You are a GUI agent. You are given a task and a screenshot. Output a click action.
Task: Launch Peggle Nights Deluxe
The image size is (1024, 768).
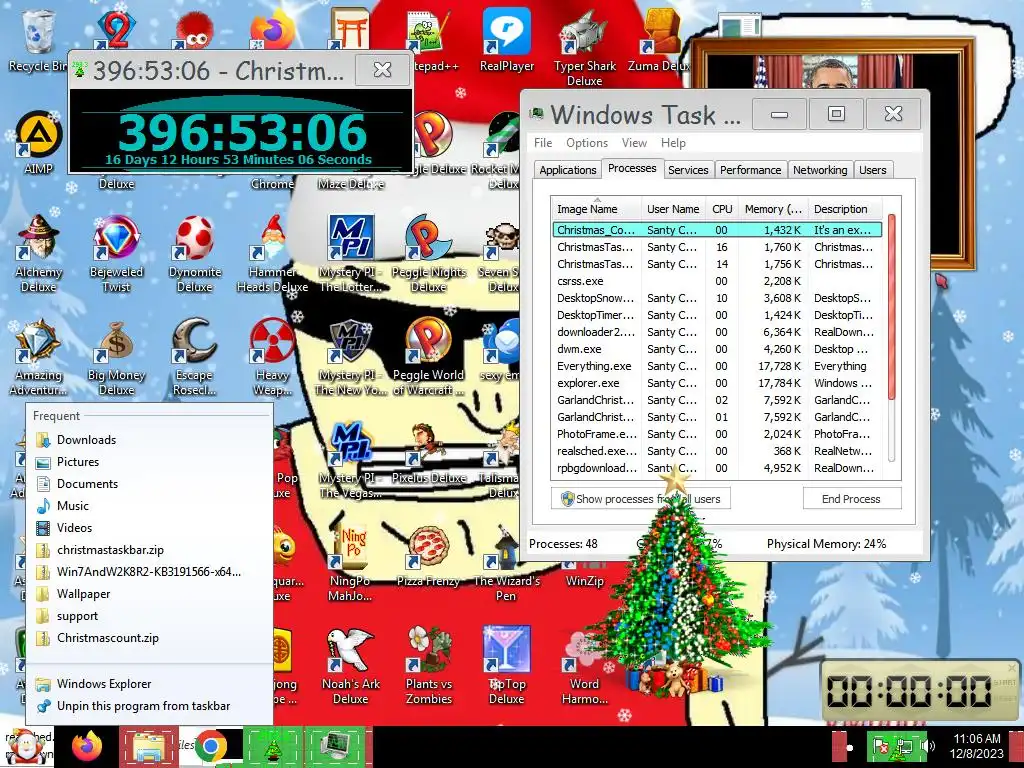(x=428, y=253)
